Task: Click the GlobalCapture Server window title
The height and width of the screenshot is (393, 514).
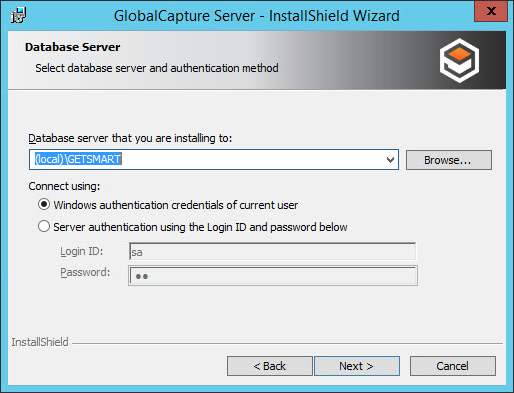Action: [x=257, y=16]
